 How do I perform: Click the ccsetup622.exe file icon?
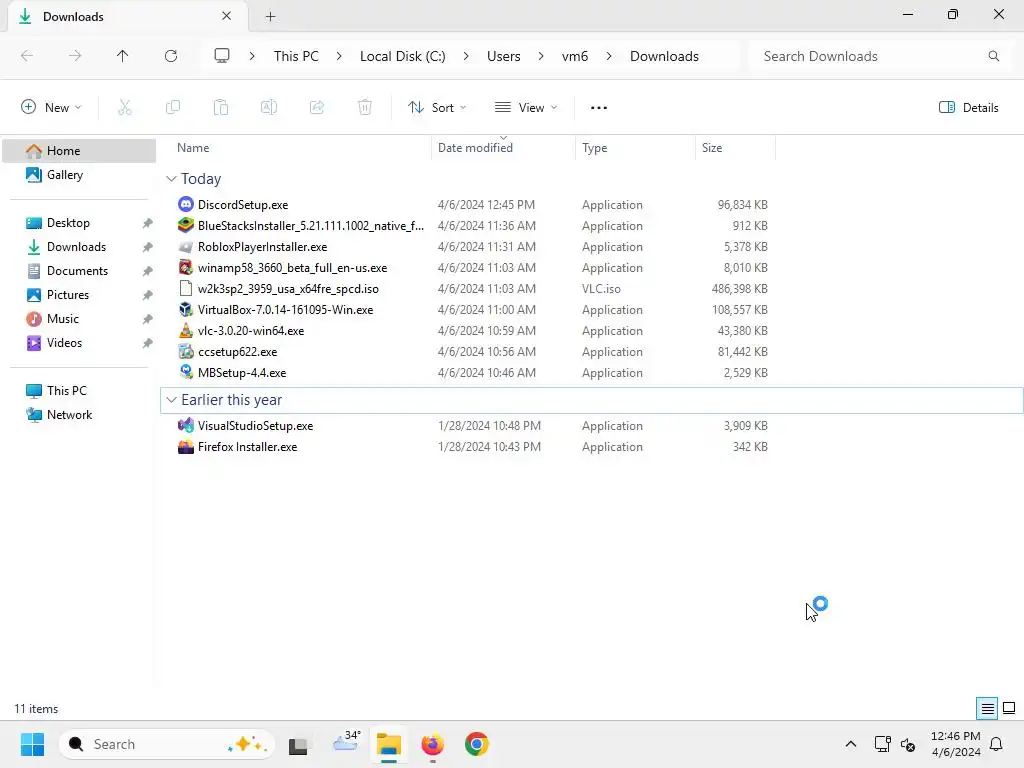tap(186, 351)
